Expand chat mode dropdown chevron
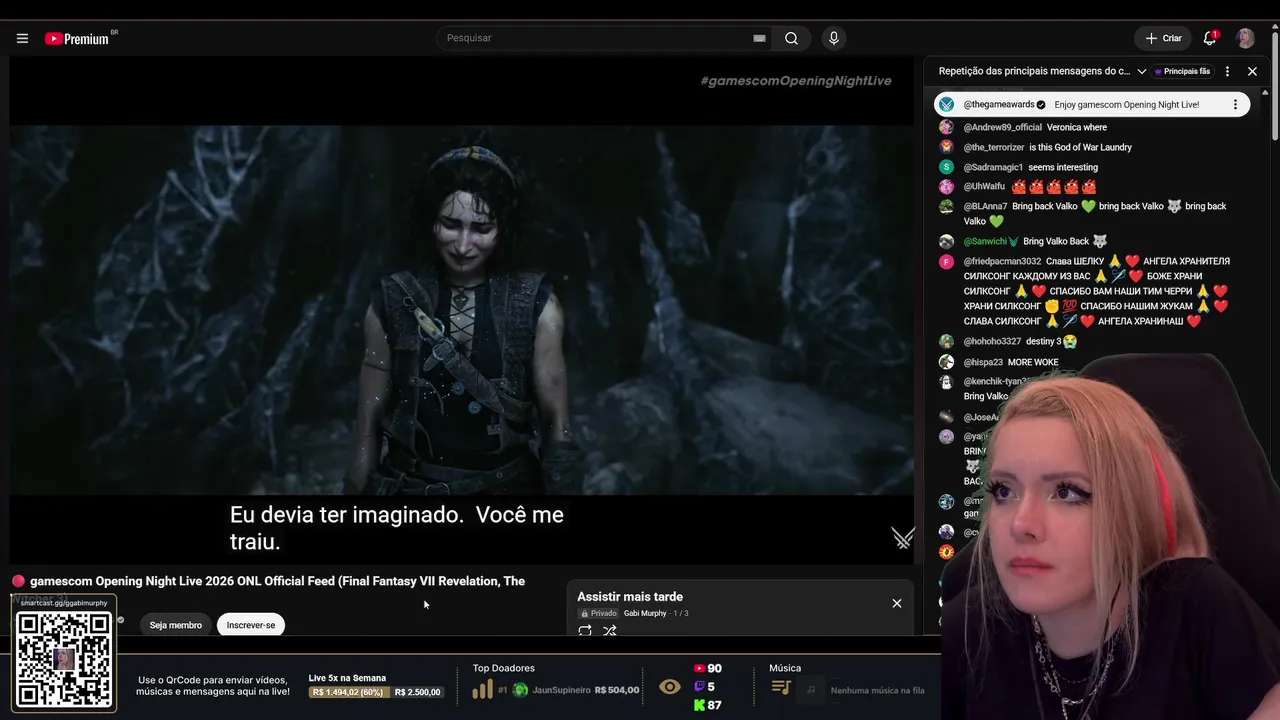The image size is (1280, 720). coord(1142,72)
